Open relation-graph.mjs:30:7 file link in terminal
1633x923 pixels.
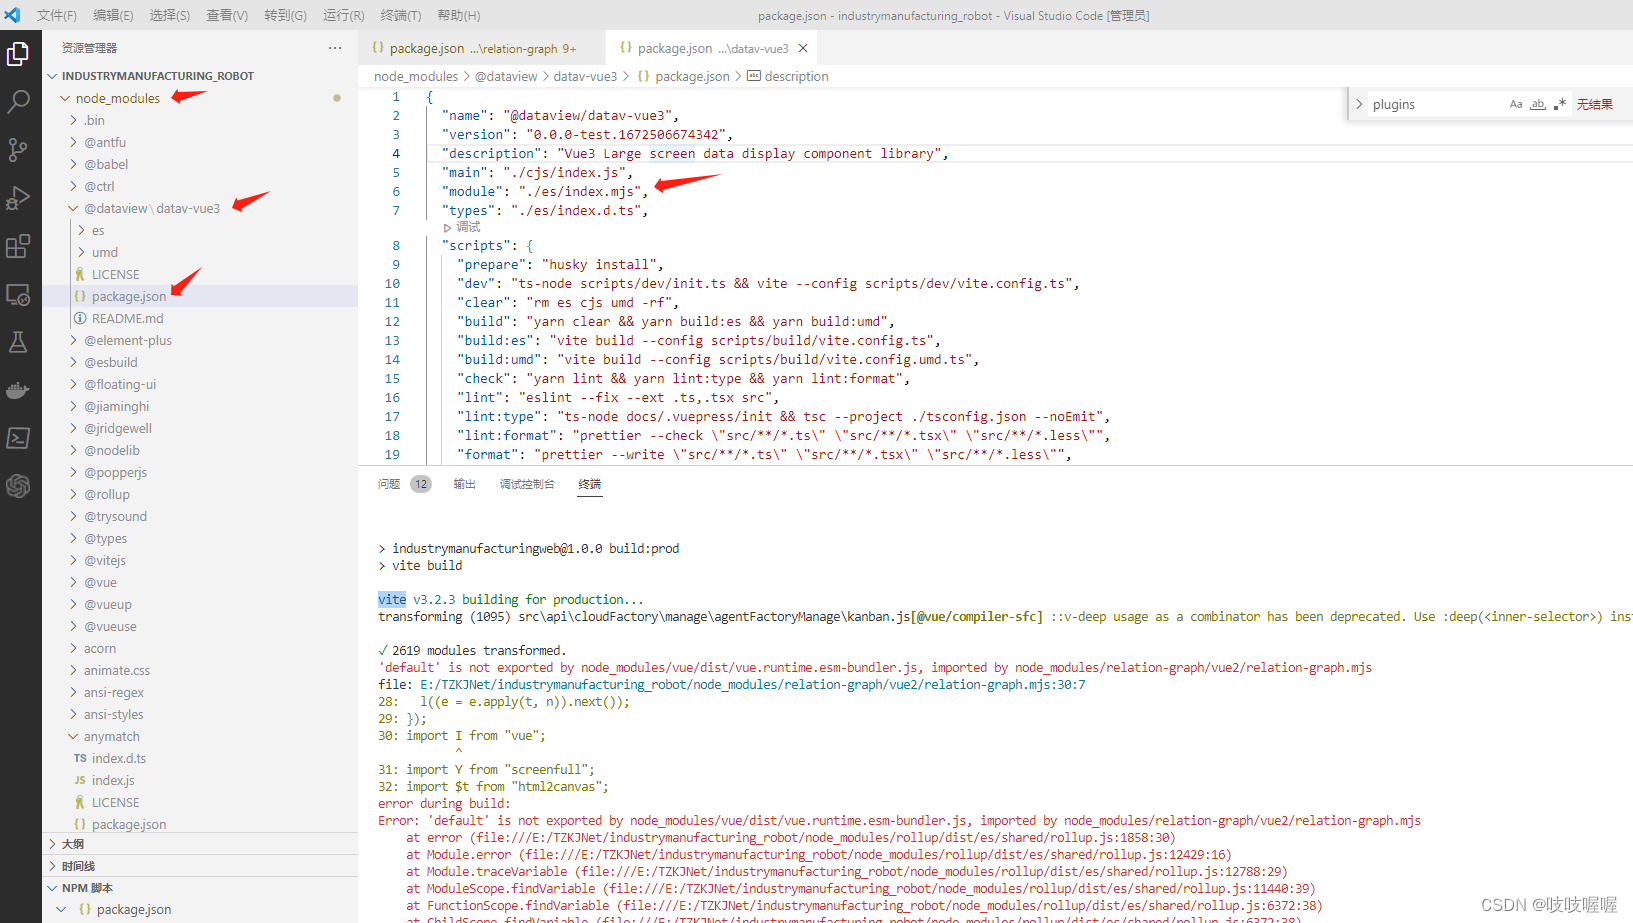tap(753, 685)
